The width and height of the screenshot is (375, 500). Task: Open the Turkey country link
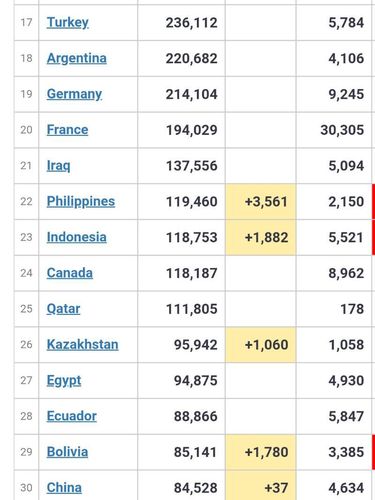(x=68, y=23)
